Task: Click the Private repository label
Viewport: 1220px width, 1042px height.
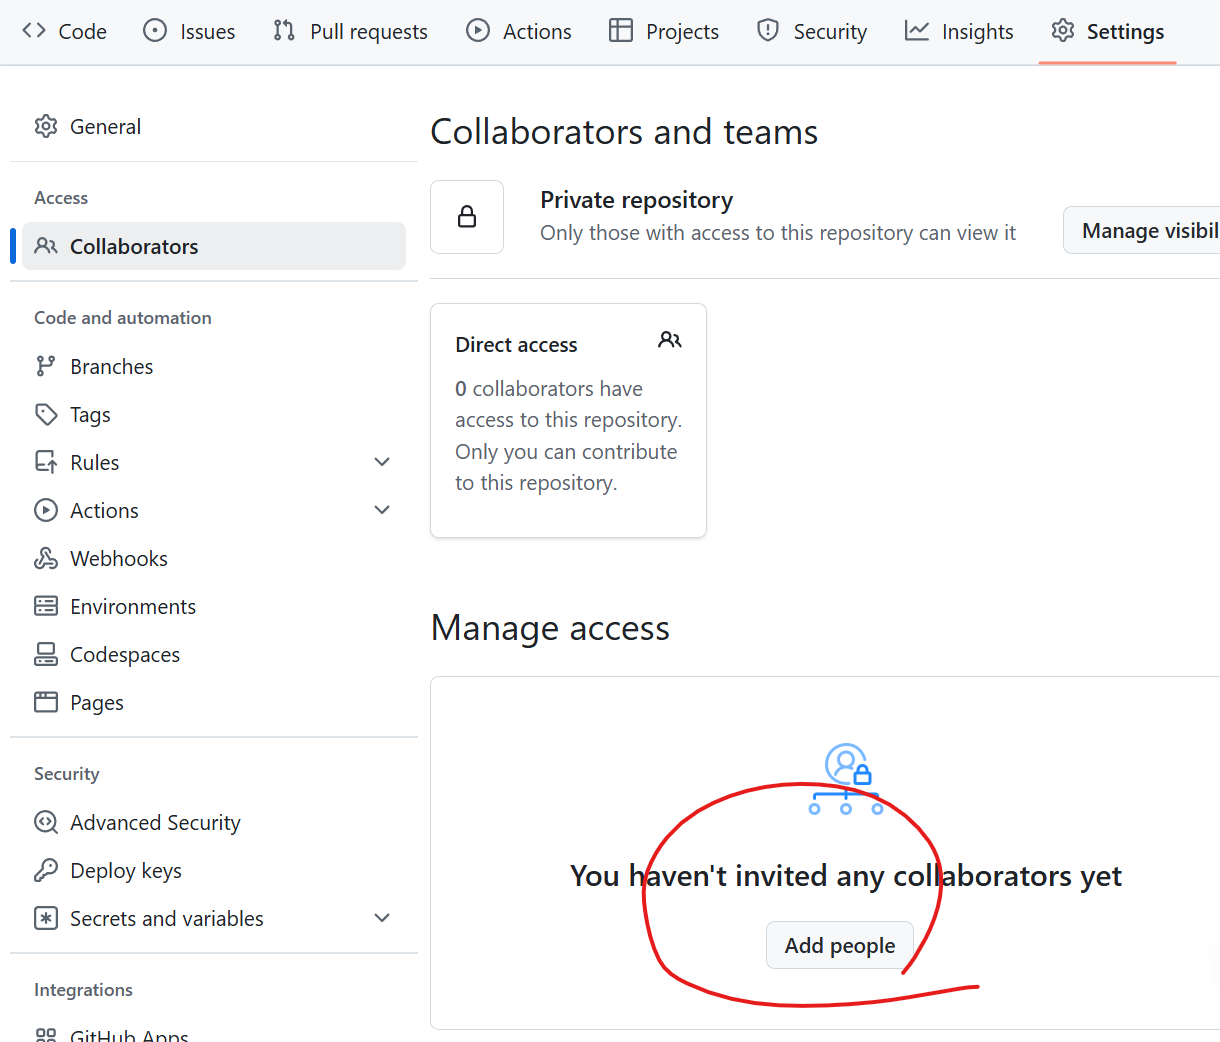Action: (637, 200)
